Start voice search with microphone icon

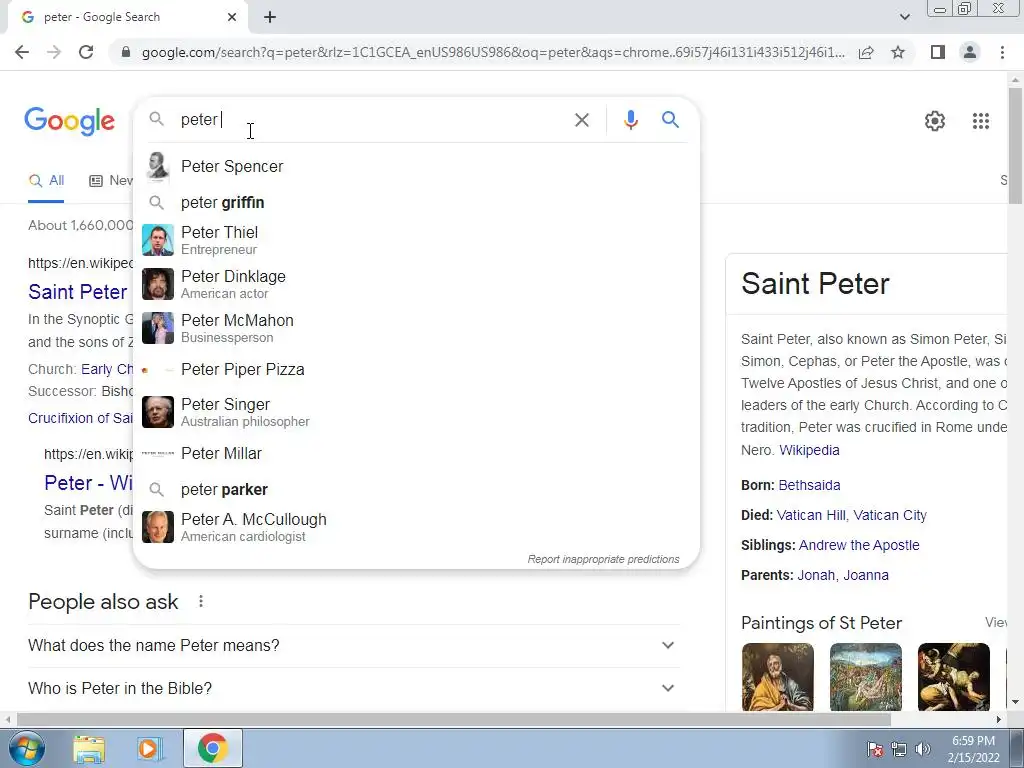(x=630, y=120)
